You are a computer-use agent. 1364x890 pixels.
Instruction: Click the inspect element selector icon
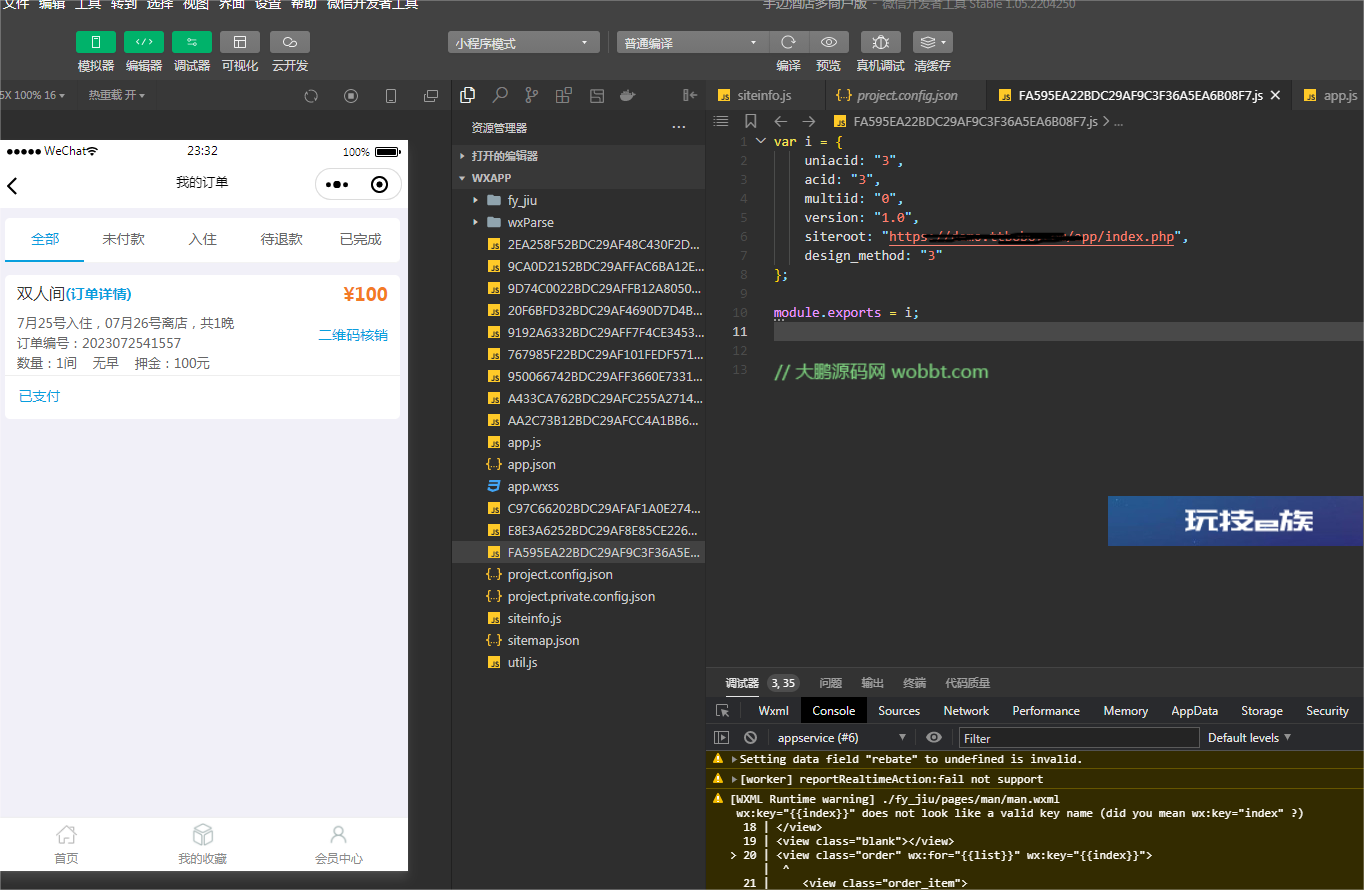(722, 711)
